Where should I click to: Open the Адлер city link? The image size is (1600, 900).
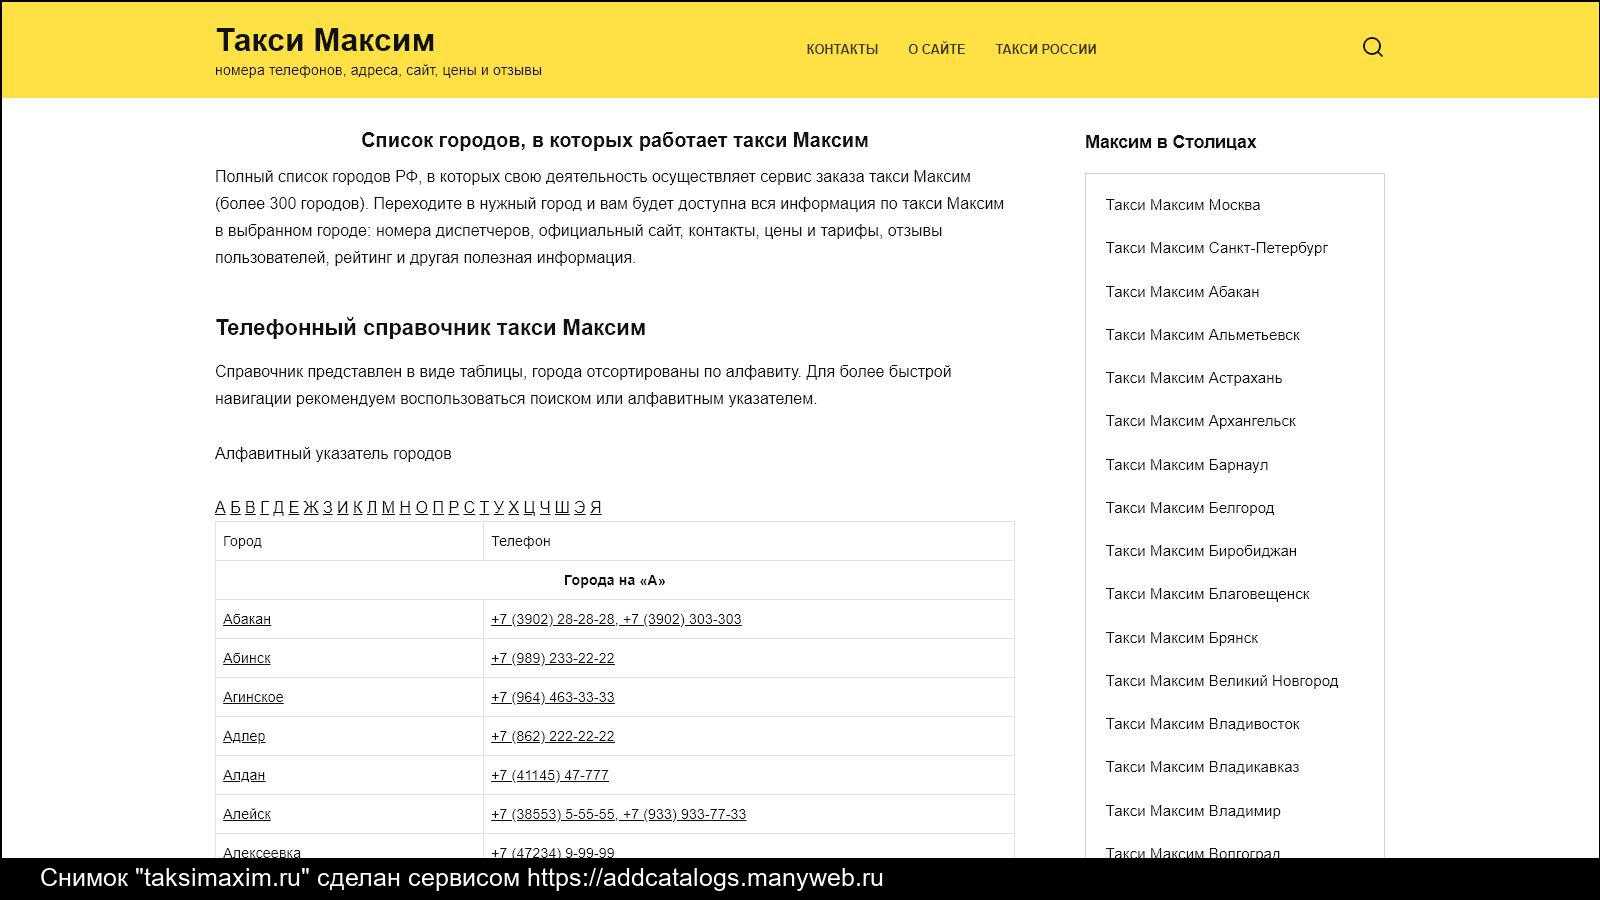(x=244, y=736)
